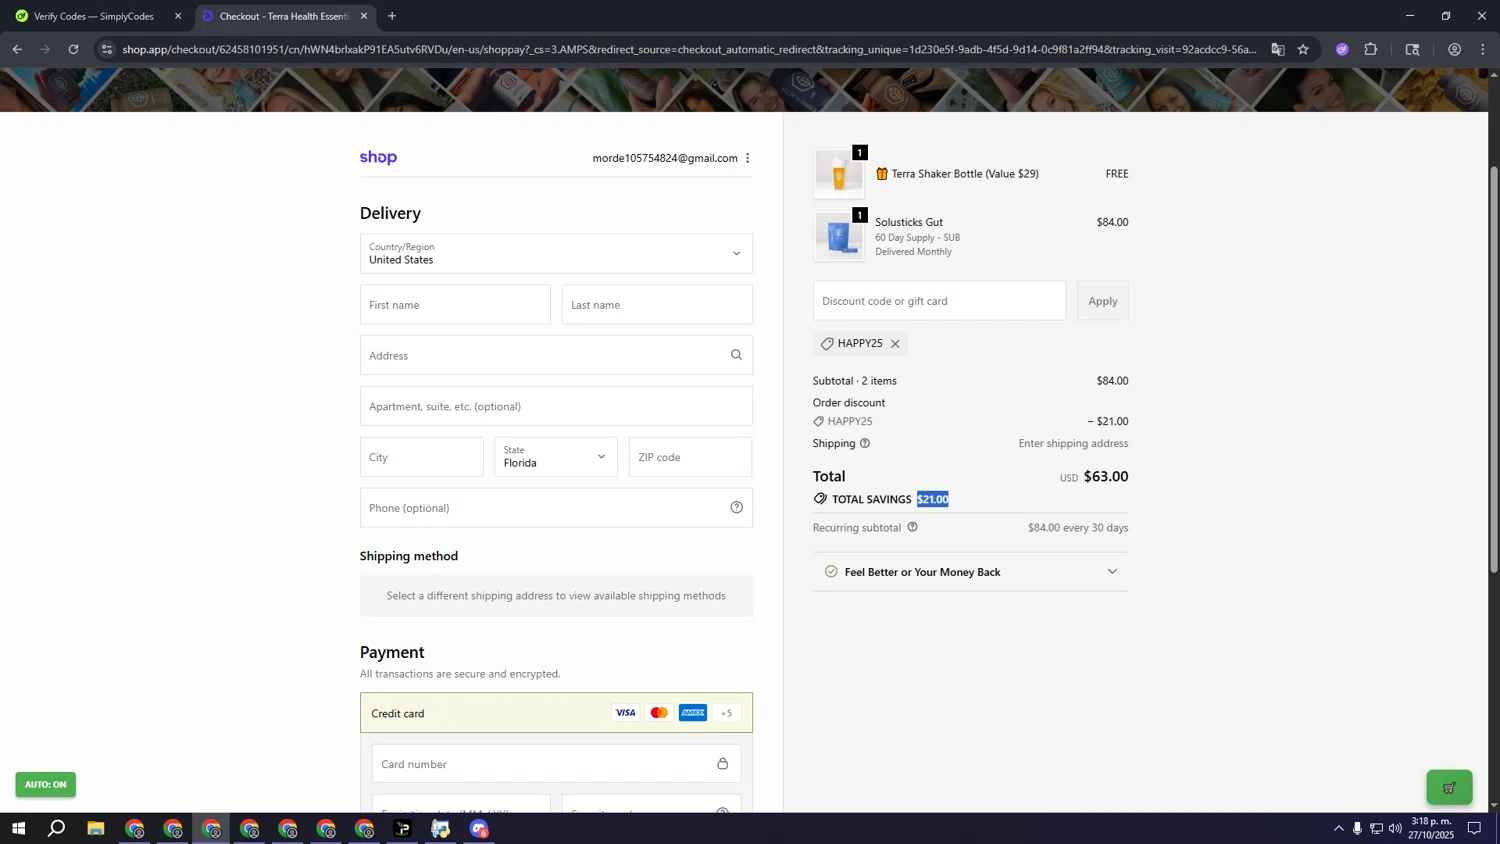
Task: Click the Card number field
Action: [556, 764]
